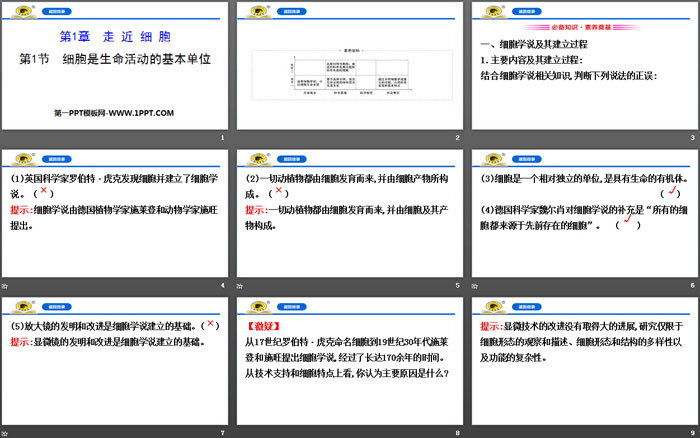Click the animation star icon under slide 4
The image size is (700, 438).
[x=5, y=286]
